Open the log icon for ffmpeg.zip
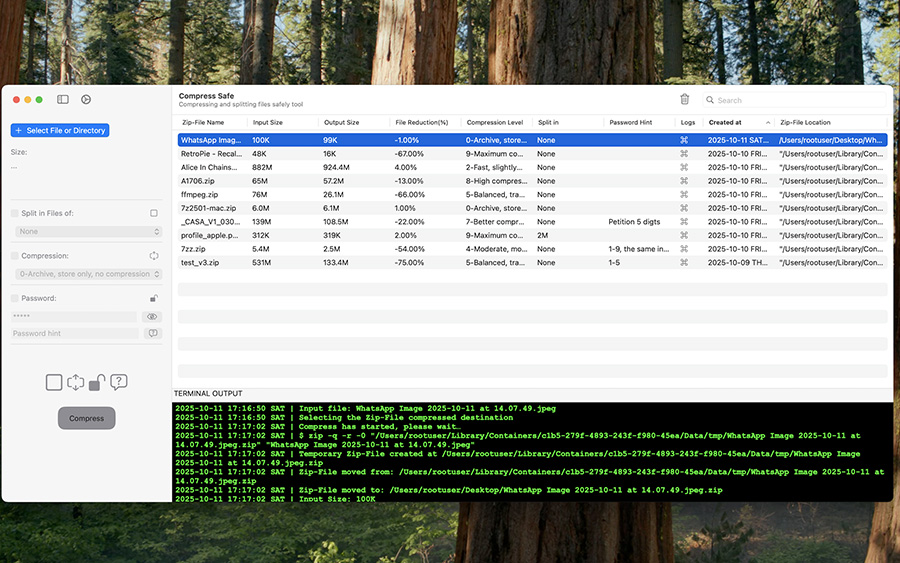 [x=685, y=195]
